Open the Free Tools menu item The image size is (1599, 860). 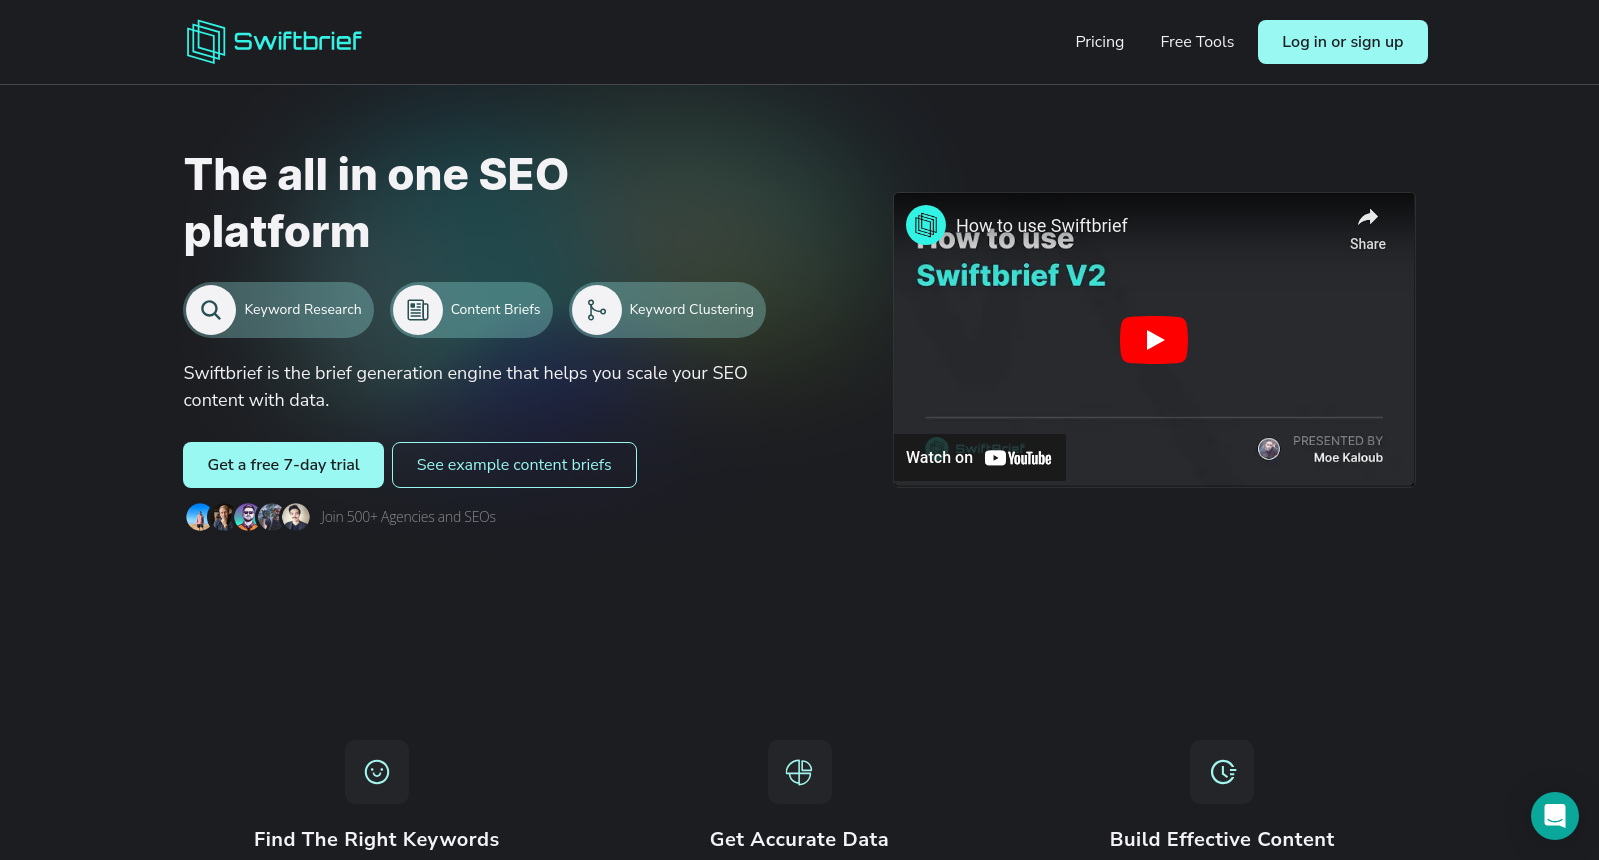[1197, 42]
